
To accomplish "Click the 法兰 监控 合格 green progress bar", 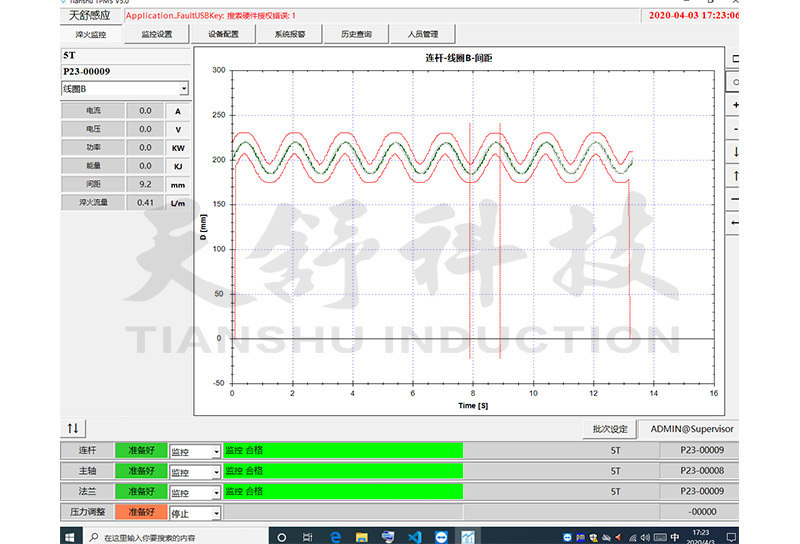I will tap(343, 491).
